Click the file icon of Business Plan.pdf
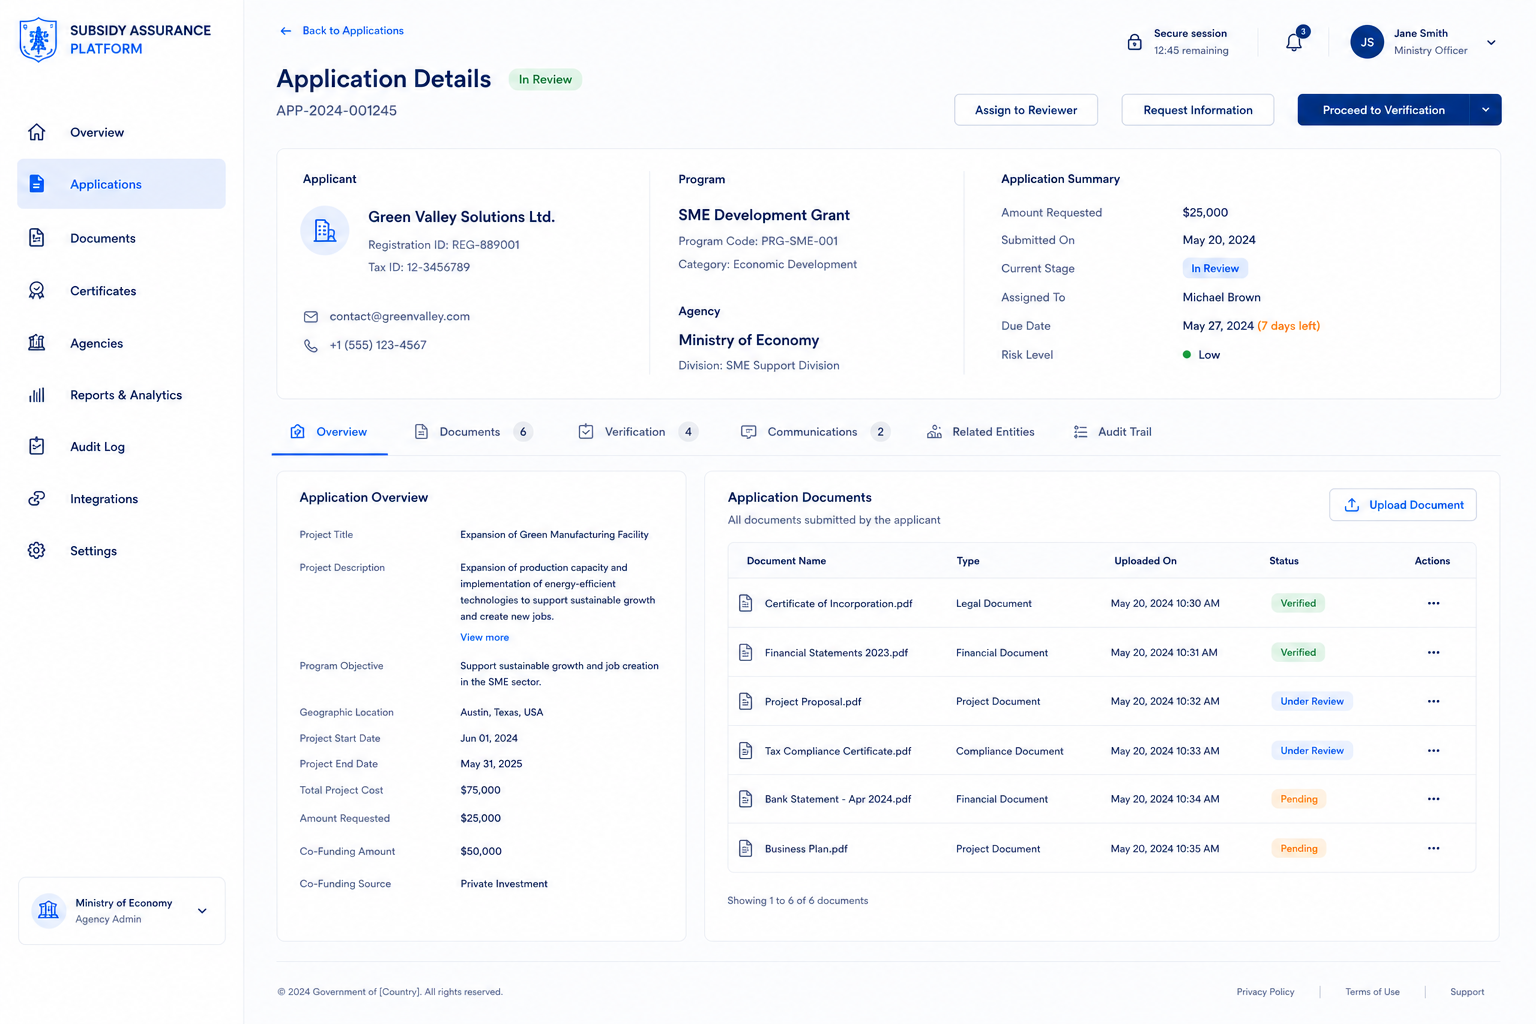This screenshot has width=1536, height=1024. coord(745,848)
